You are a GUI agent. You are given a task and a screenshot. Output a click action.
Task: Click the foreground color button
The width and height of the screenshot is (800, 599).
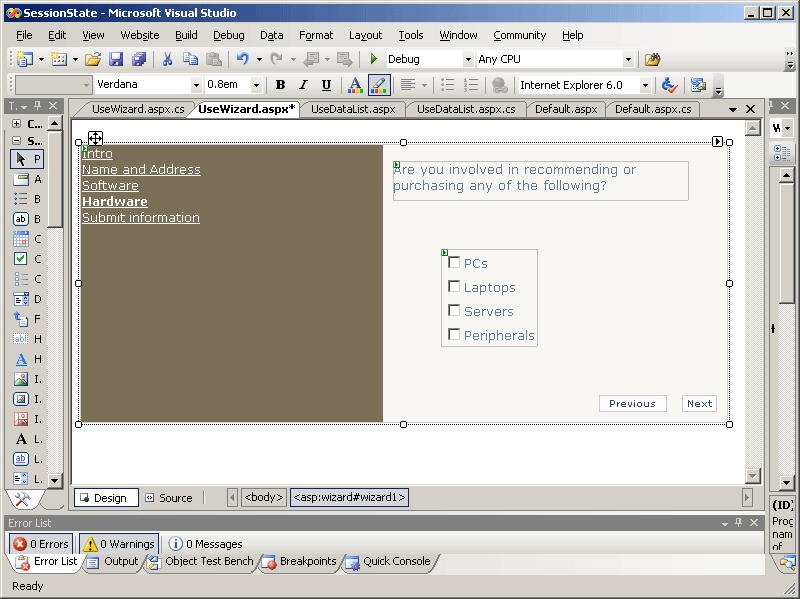(354, 86)
